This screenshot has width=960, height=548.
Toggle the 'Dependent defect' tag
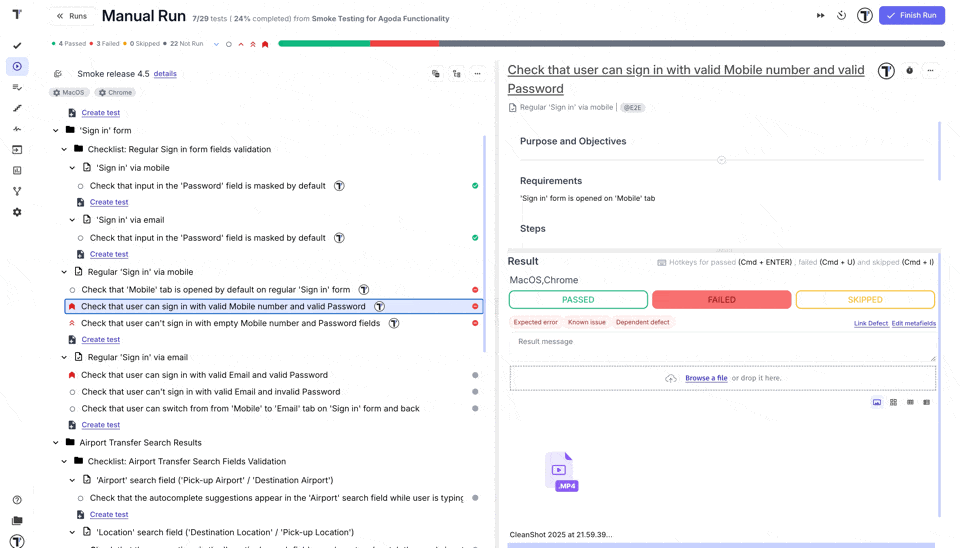point(642,322)
